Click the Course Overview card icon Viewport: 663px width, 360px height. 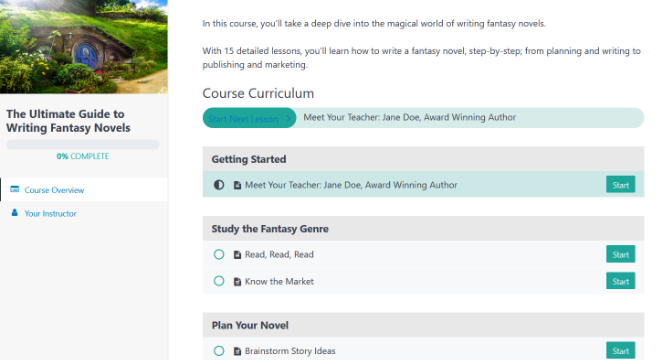coord(14,189)
